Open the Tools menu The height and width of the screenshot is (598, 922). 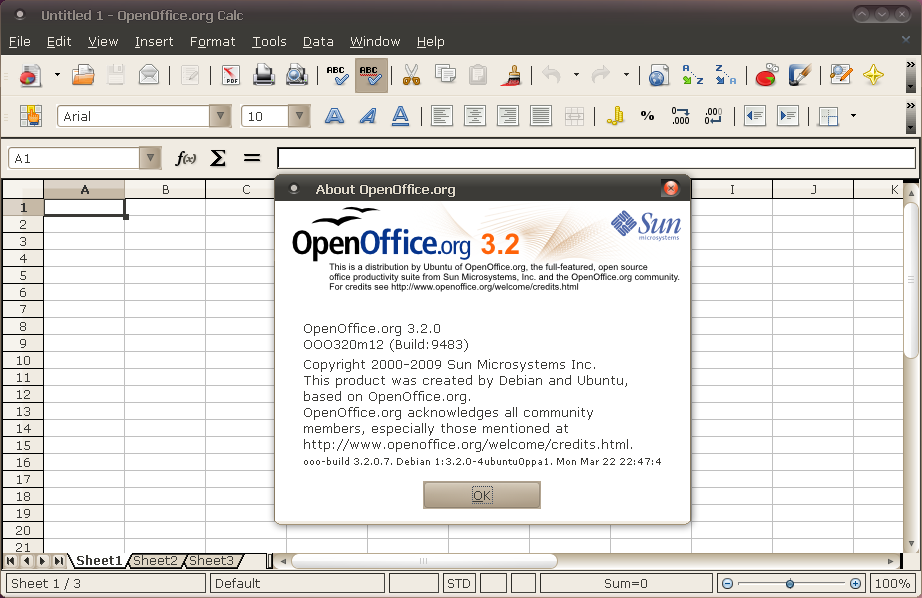[x=269, y=42]
